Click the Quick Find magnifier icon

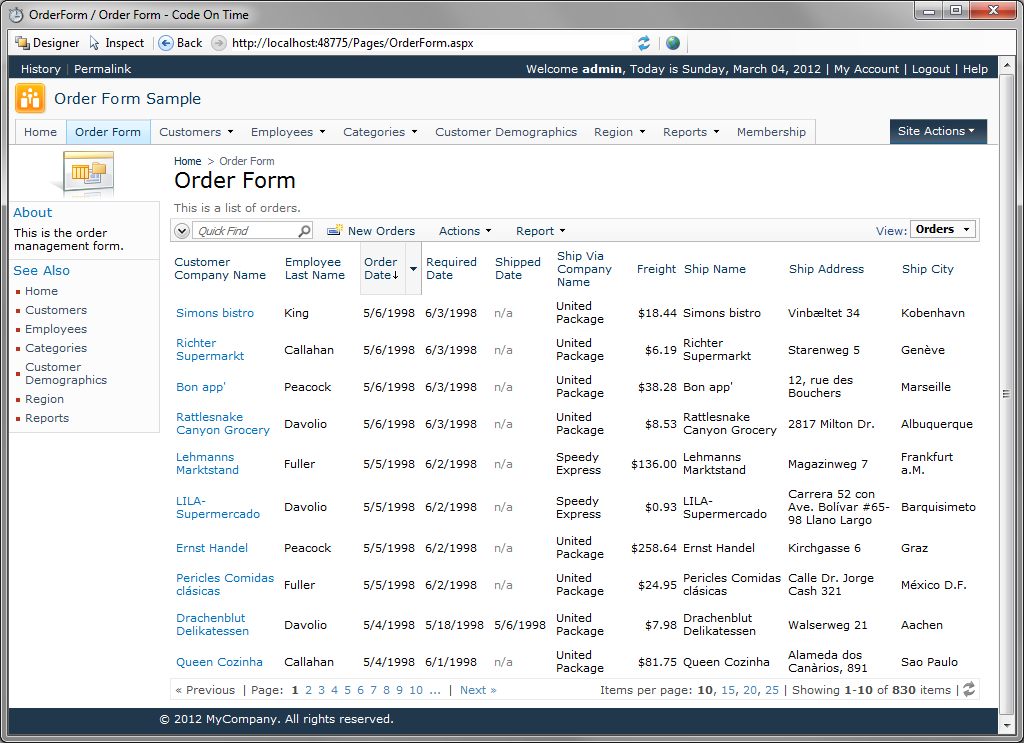(x=304, y=230)
